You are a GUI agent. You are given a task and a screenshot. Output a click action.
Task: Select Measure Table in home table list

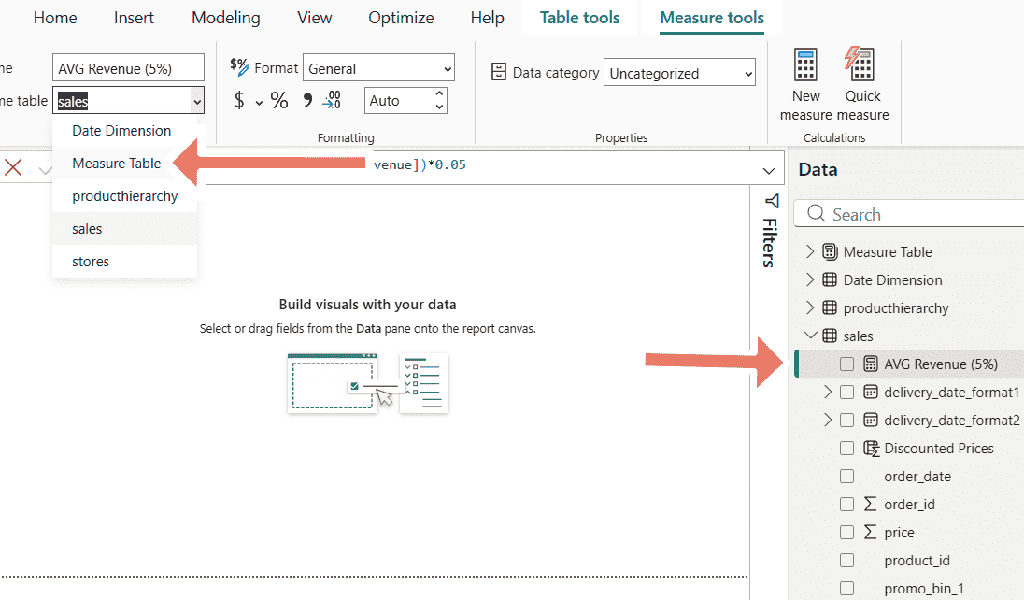click(117, 163)
